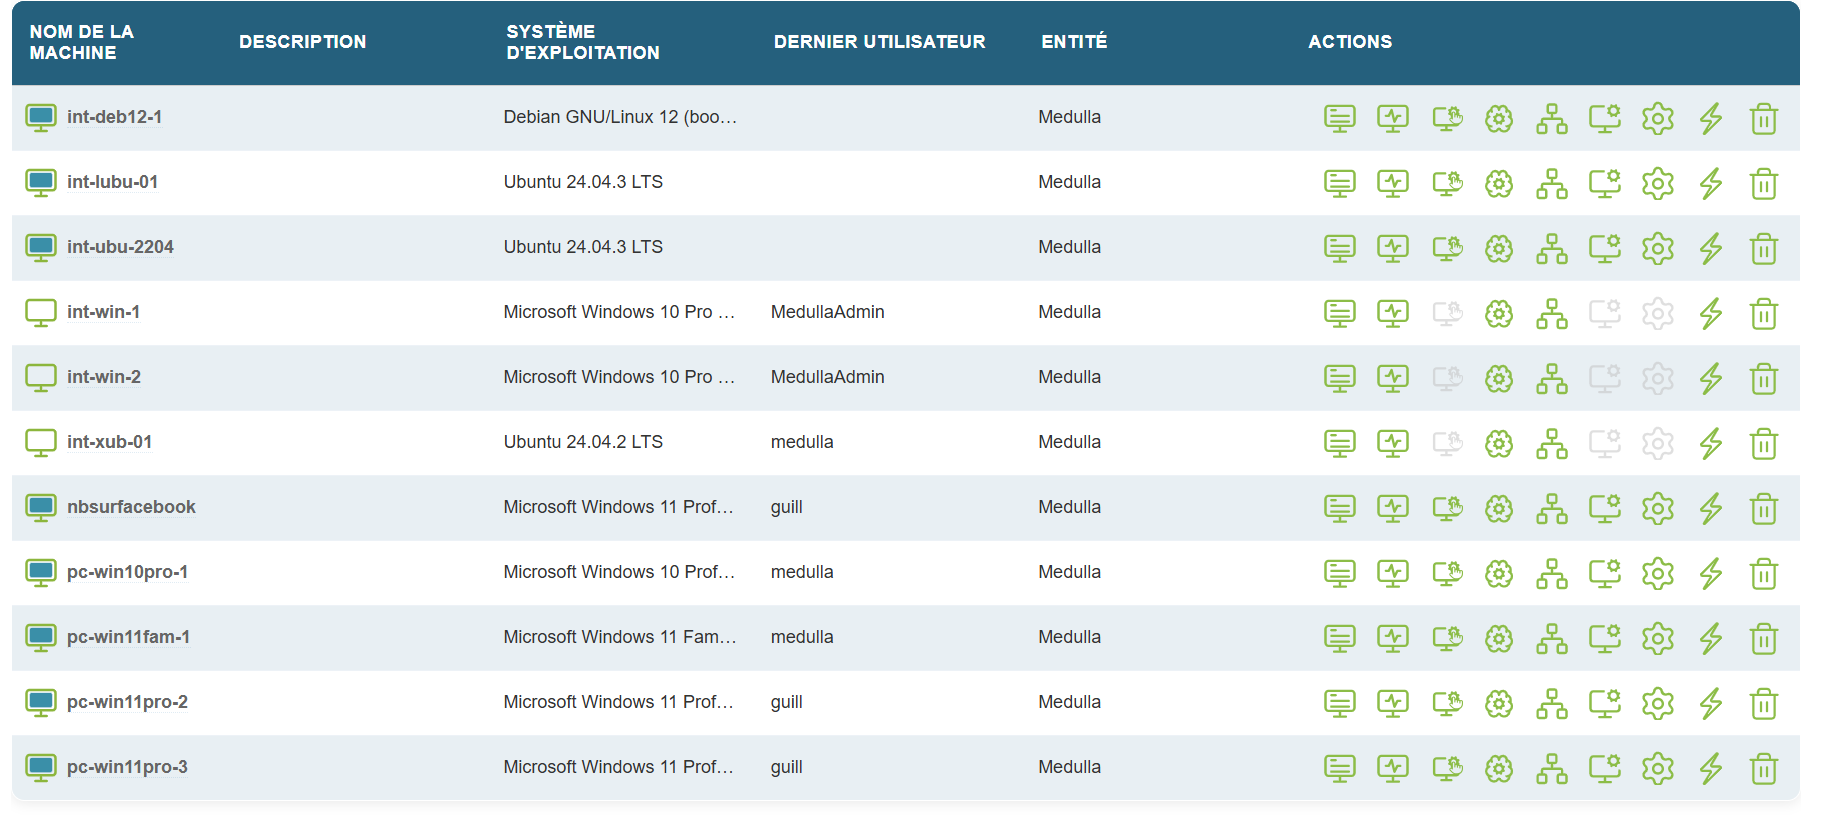Open the pc-win11pro-3 machine link
Image resolution: width=1830 pixels, height=823 pixels.
[x=127, y=767]
